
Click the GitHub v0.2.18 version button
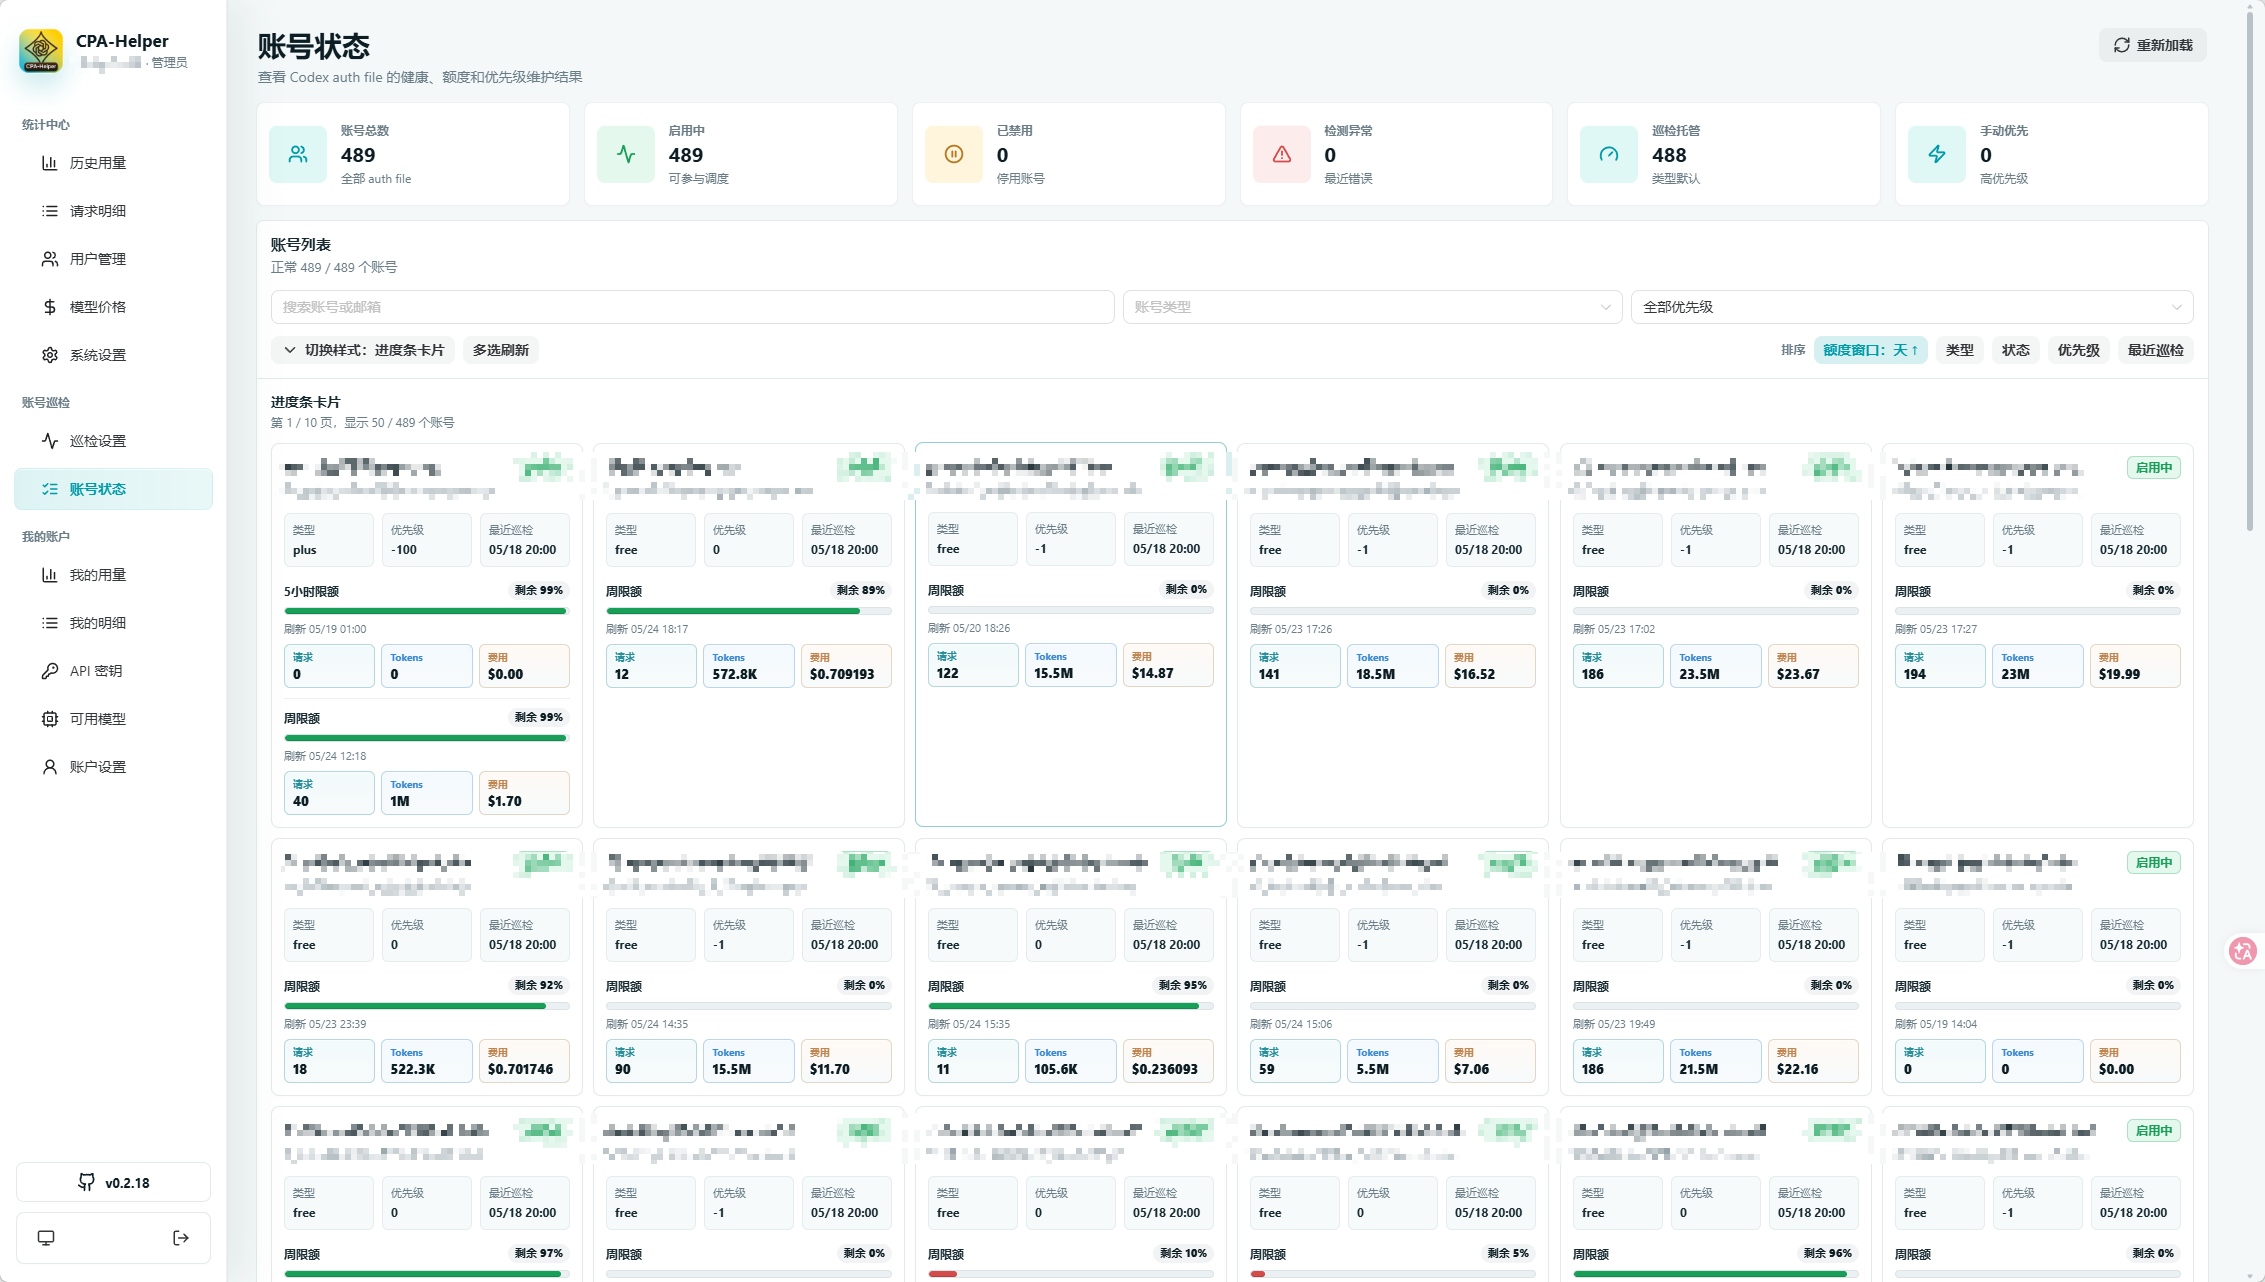click(113, 1182)
